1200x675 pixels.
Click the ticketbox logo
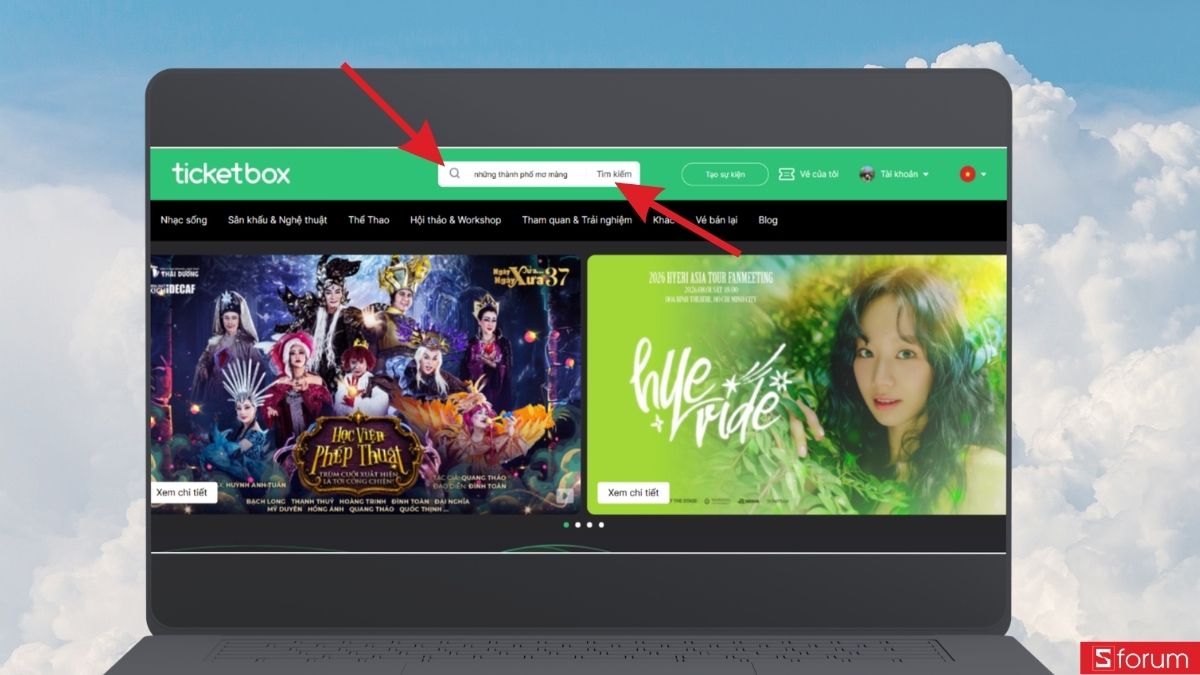pos(231,173)
